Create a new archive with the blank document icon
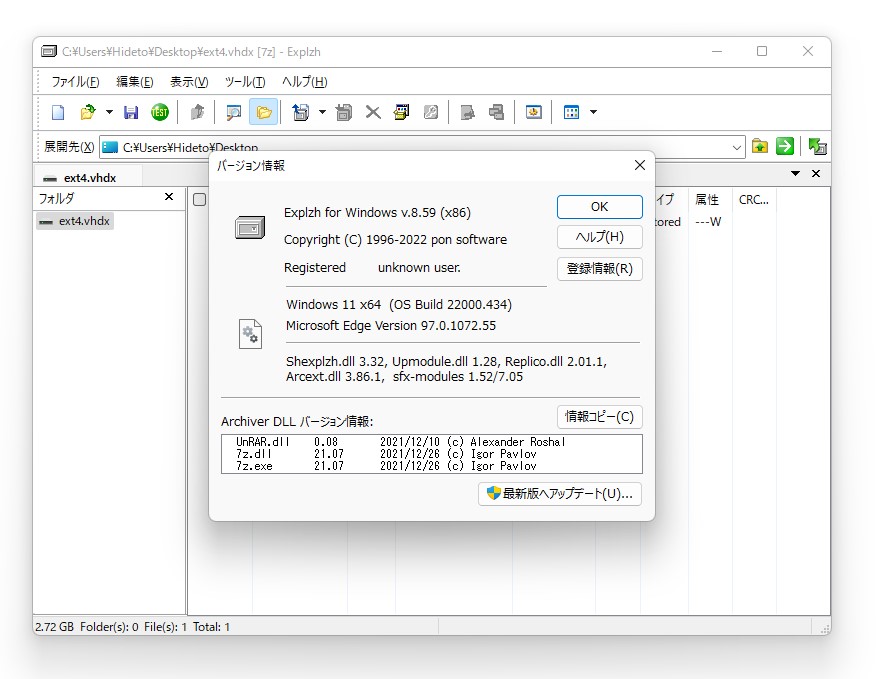881x679 pixels. point(57,112)
